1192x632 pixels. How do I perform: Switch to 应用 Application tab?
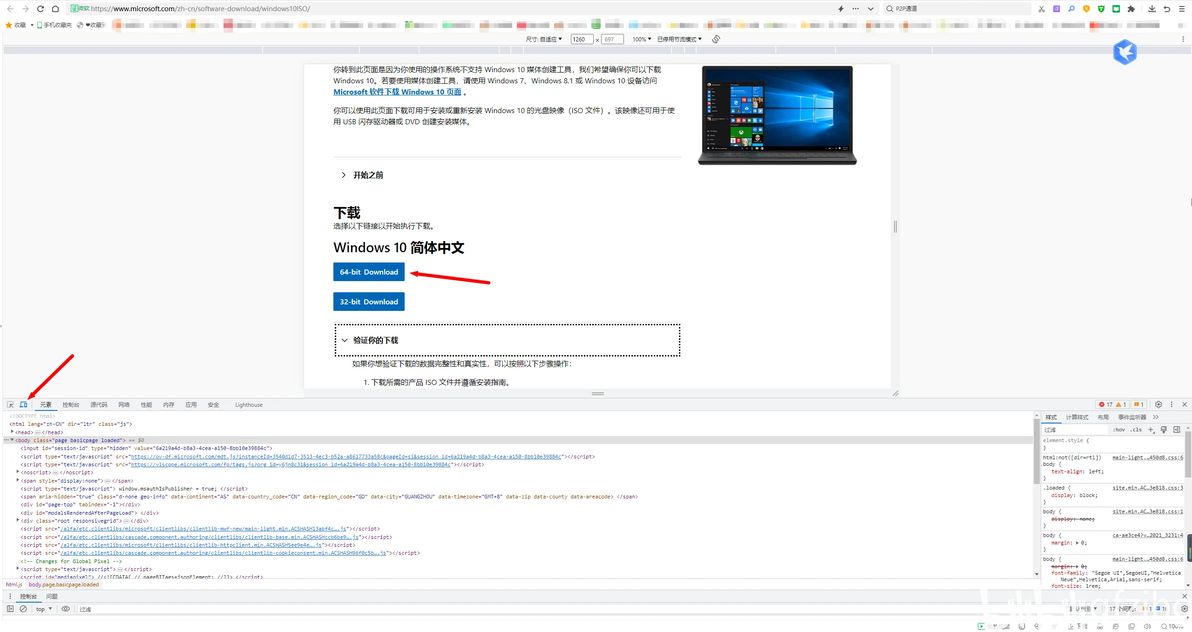pos(191,405)
